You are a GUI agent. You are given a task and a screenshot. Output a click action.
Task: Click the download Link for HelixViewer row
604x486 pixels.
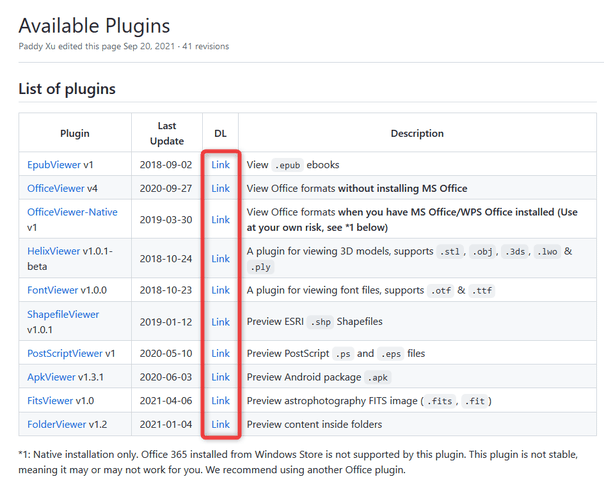click(x=220, y=258)
